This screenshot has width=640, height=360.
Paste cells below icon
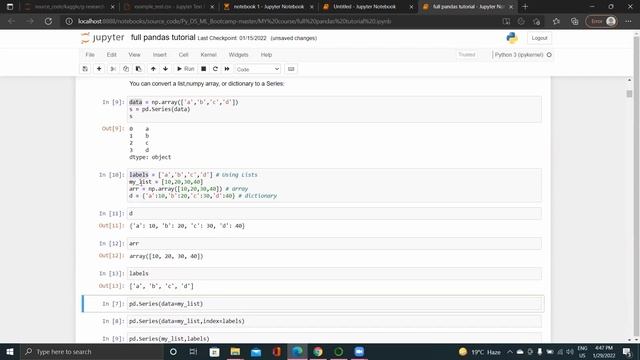click(138, 69)
